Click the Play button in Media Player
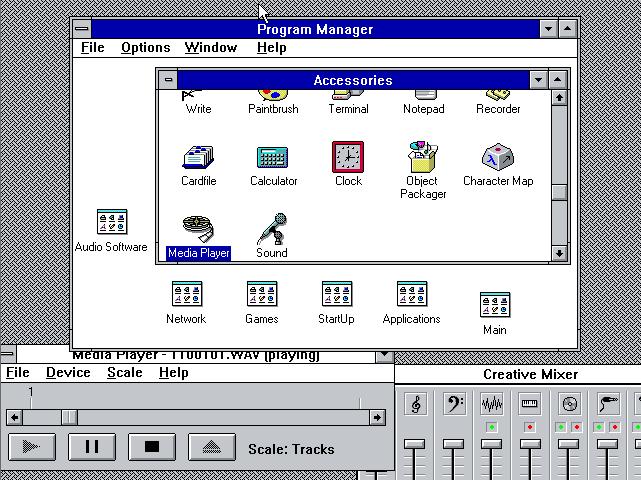This screenshot has width=641, height=480. (x=32, y=447)
